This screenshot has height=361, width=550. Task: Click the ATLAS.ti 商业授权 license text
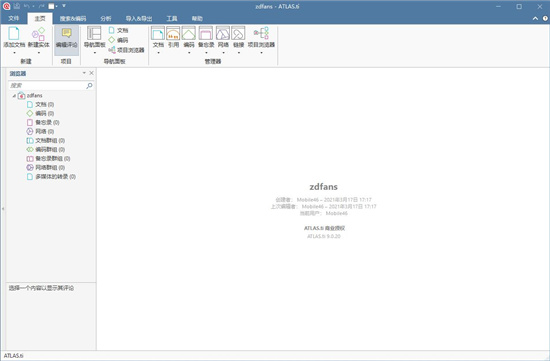[324, 228]
